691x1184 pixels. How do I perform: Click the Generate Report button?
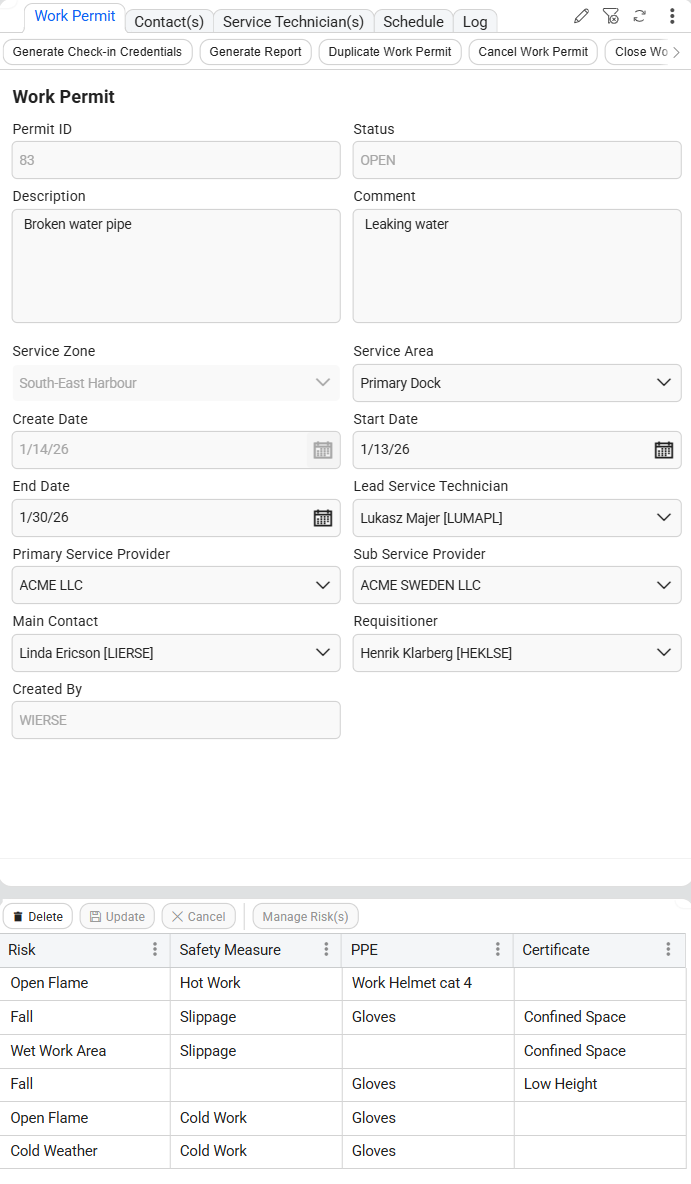[x=255, y=52]
